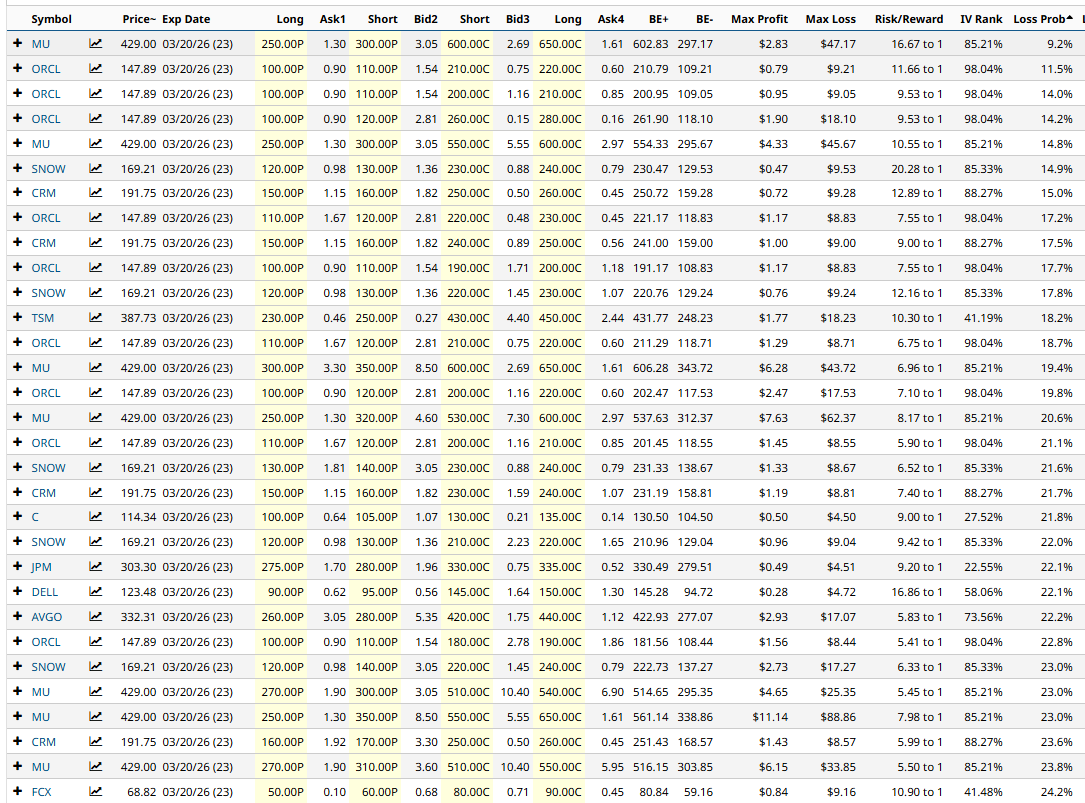Viewport: 1085px width, 803px height.
Task: Open the AVGO symbol link
Action: pyautogui.click(x=46, y=617)
